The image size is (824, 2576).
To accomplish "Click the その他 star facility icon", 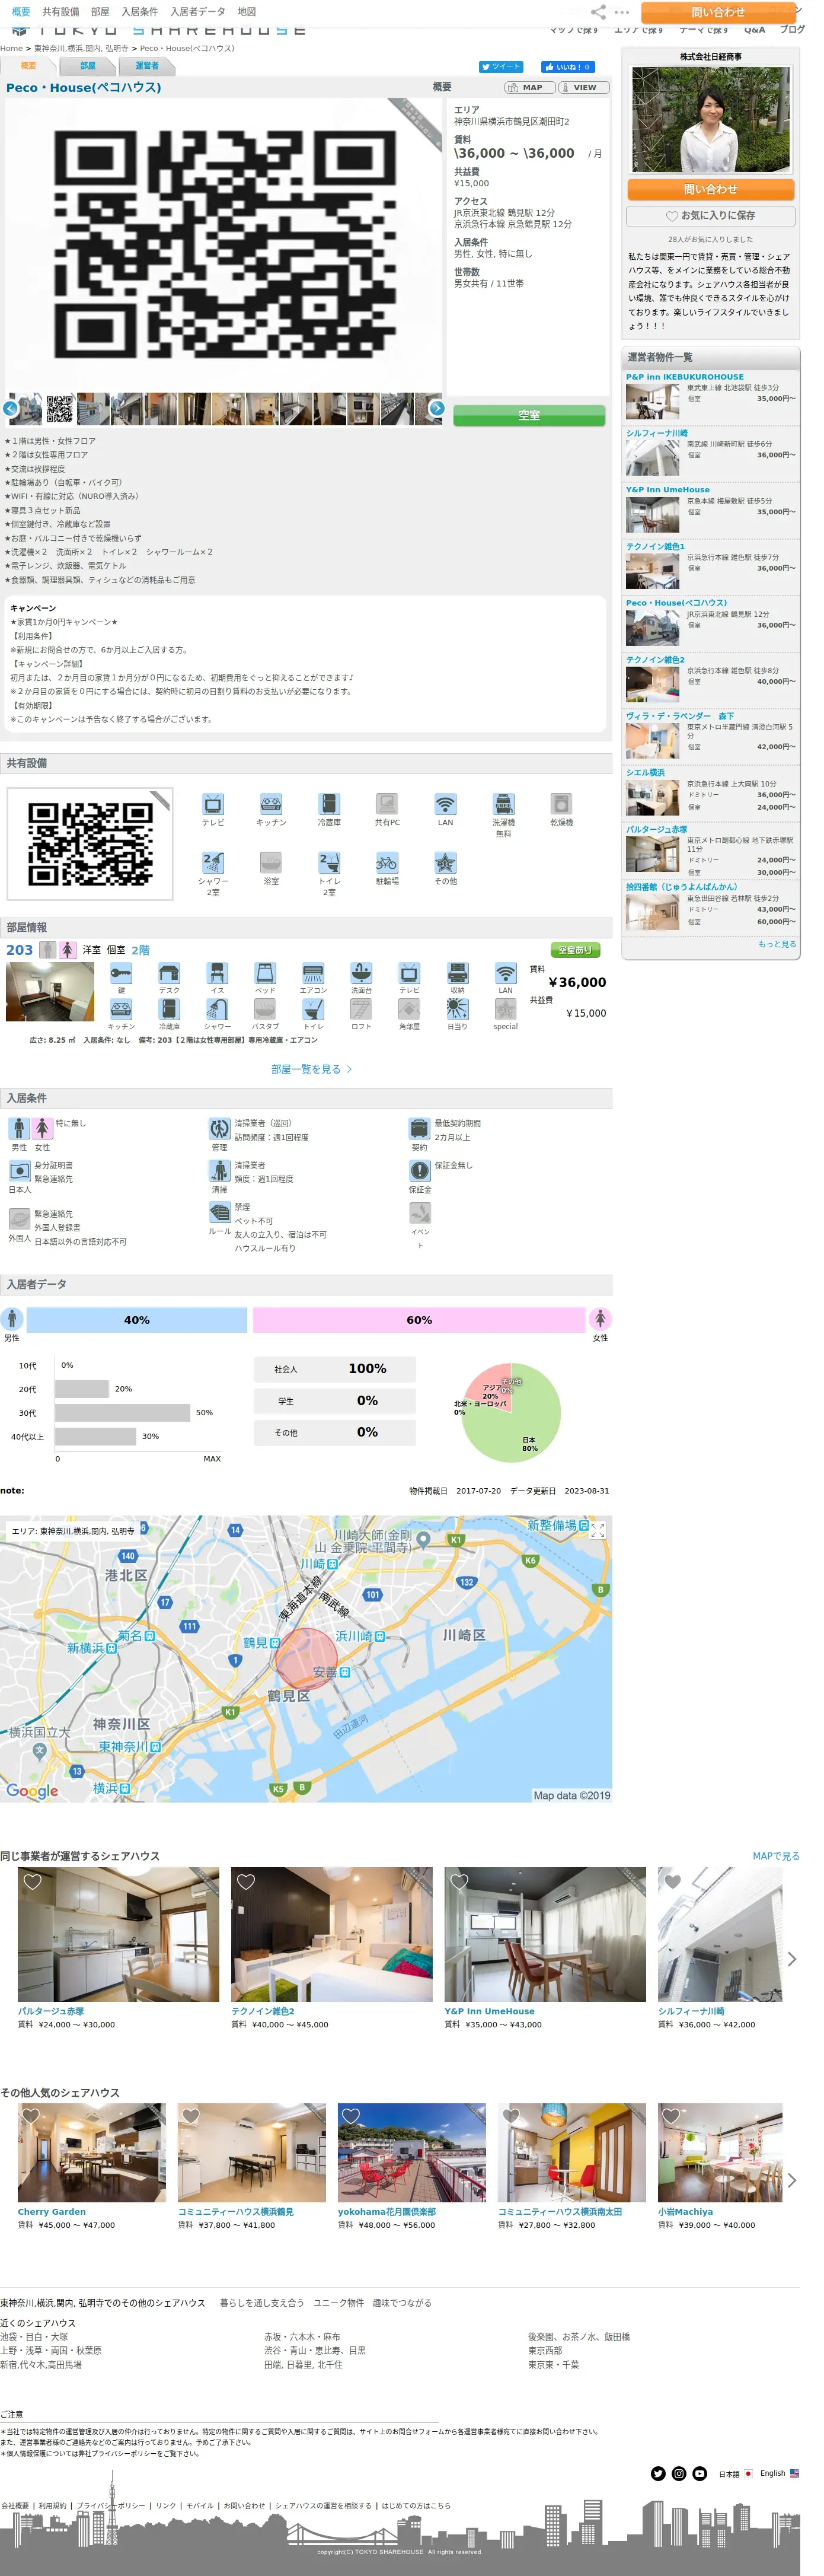I will click(445, 863).
